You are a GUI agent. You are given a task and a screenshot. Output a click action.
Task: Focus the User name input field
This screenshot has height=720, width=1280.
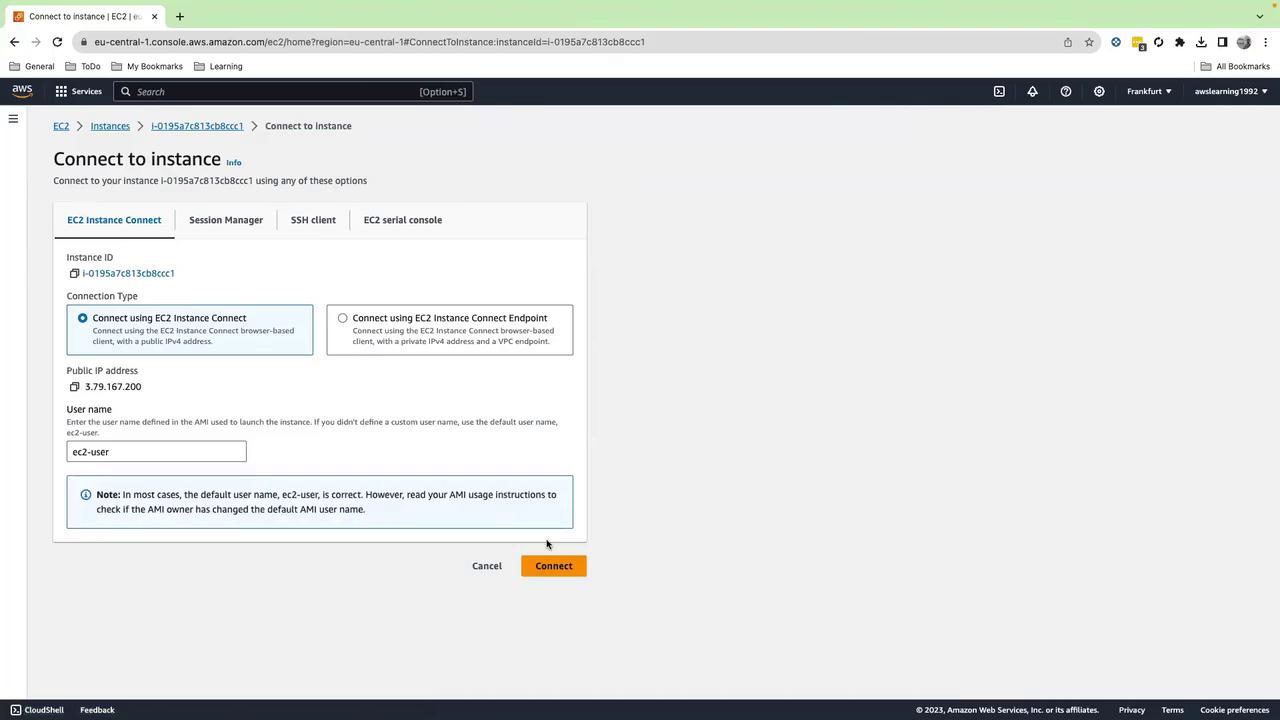156,452
